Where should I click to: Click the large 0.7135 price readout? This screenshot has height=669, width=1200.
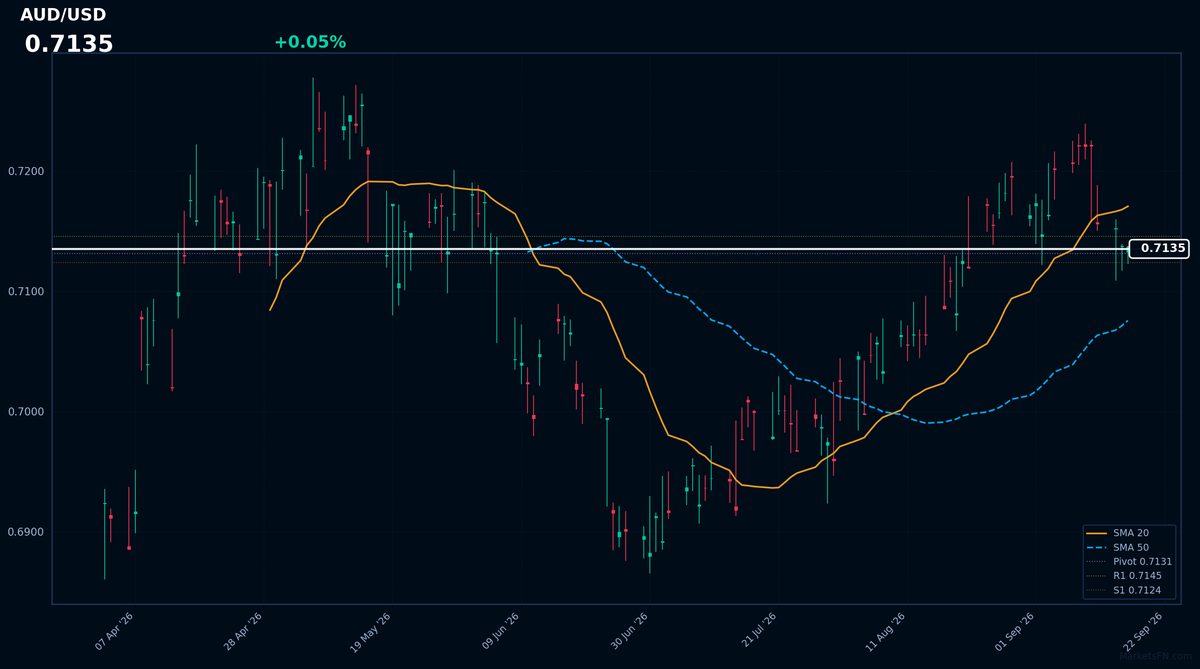[x=69, y=44]
